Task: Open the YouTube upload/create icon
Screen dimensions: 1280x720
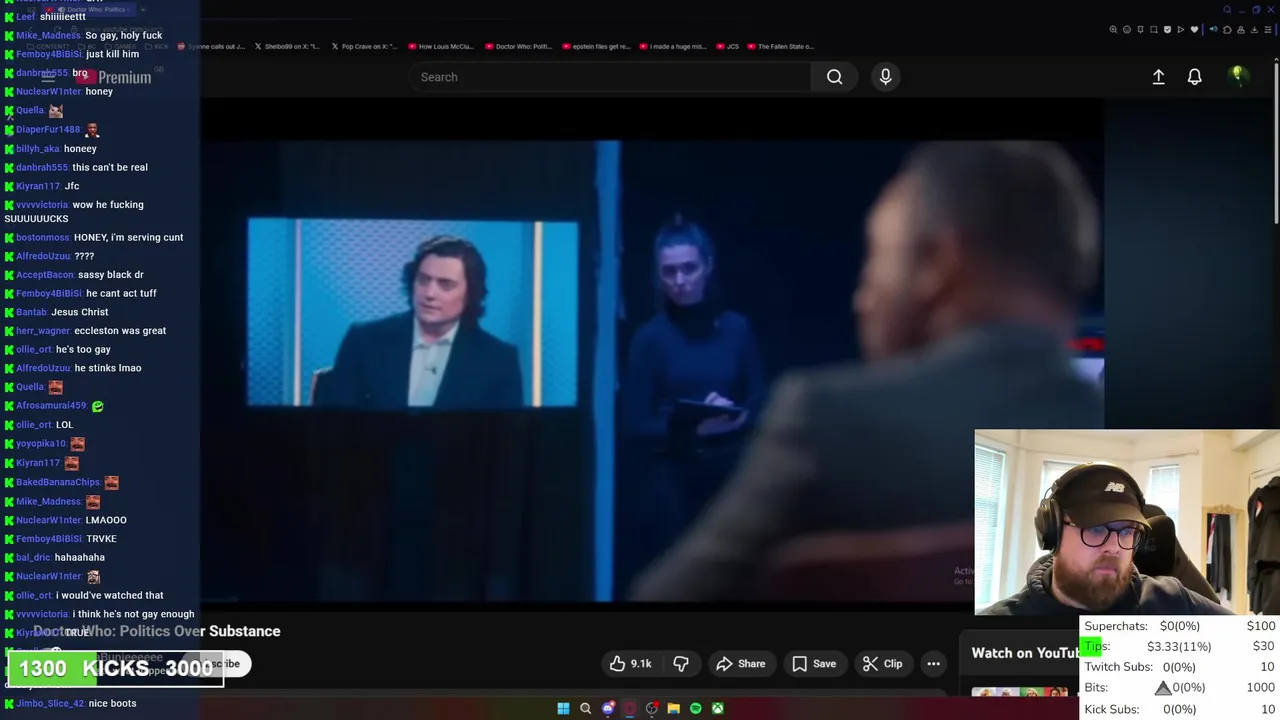Action: pyautogui.click(x=1158, y=77)
